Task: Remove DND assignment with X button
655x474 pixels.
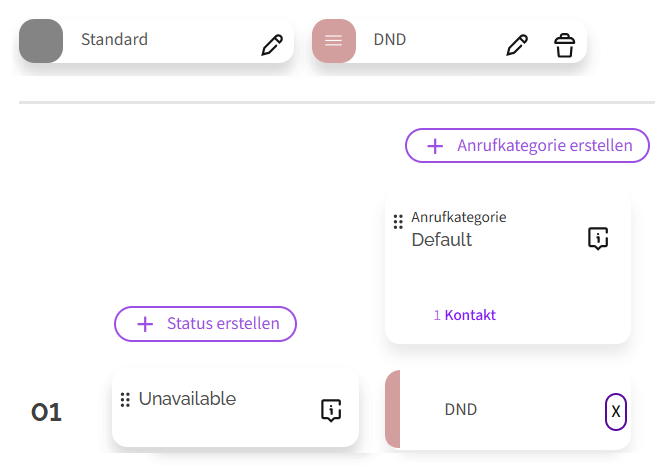Action: click(x=616, y=411)
